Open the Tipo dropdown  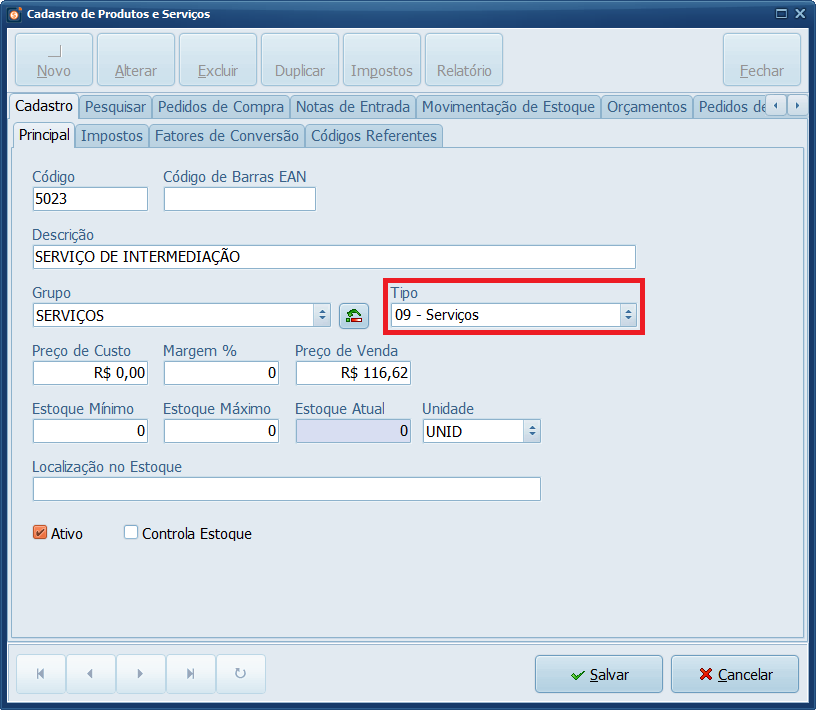(x=627, y=315)
